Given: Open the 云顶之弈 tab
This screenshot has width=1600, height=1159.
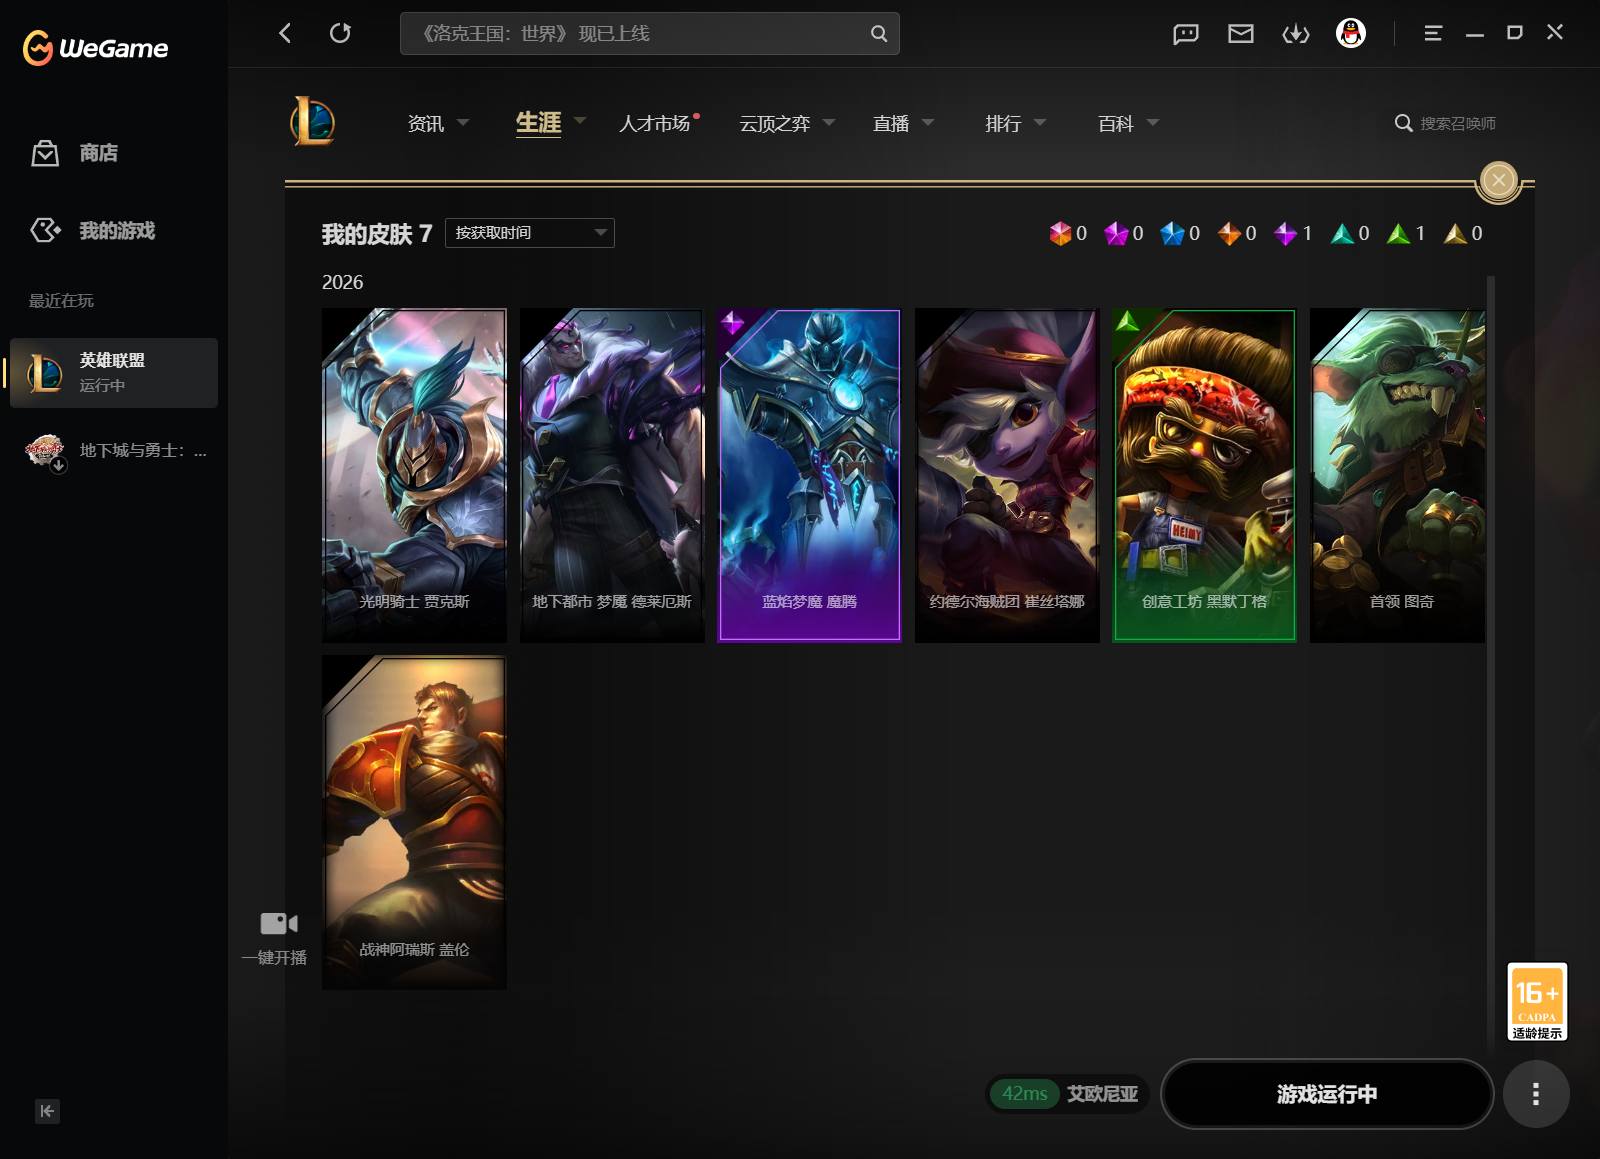Looking at the screenshot, I should pos(775,123).
